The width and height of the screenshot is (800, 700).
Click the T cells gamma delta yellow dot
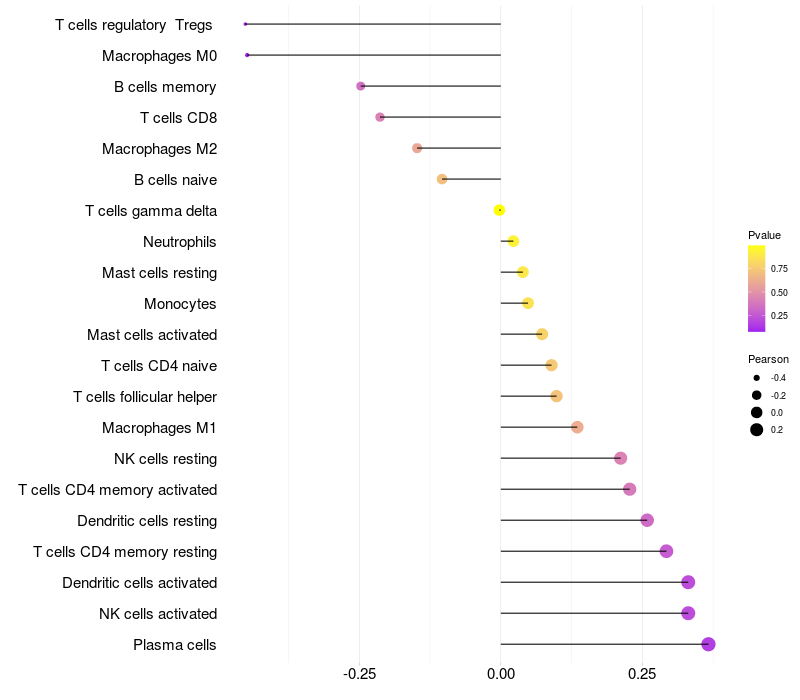[x=499, y=210]
